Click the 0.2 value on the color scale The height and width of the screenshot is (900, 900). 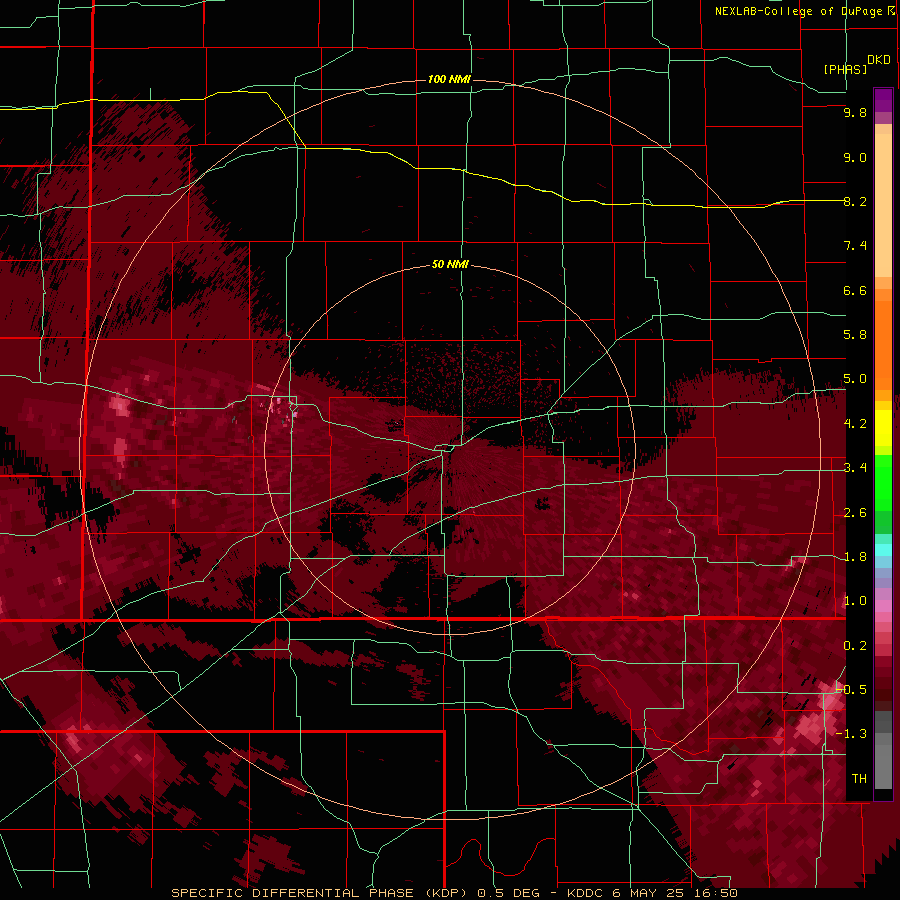pos(855,646)
